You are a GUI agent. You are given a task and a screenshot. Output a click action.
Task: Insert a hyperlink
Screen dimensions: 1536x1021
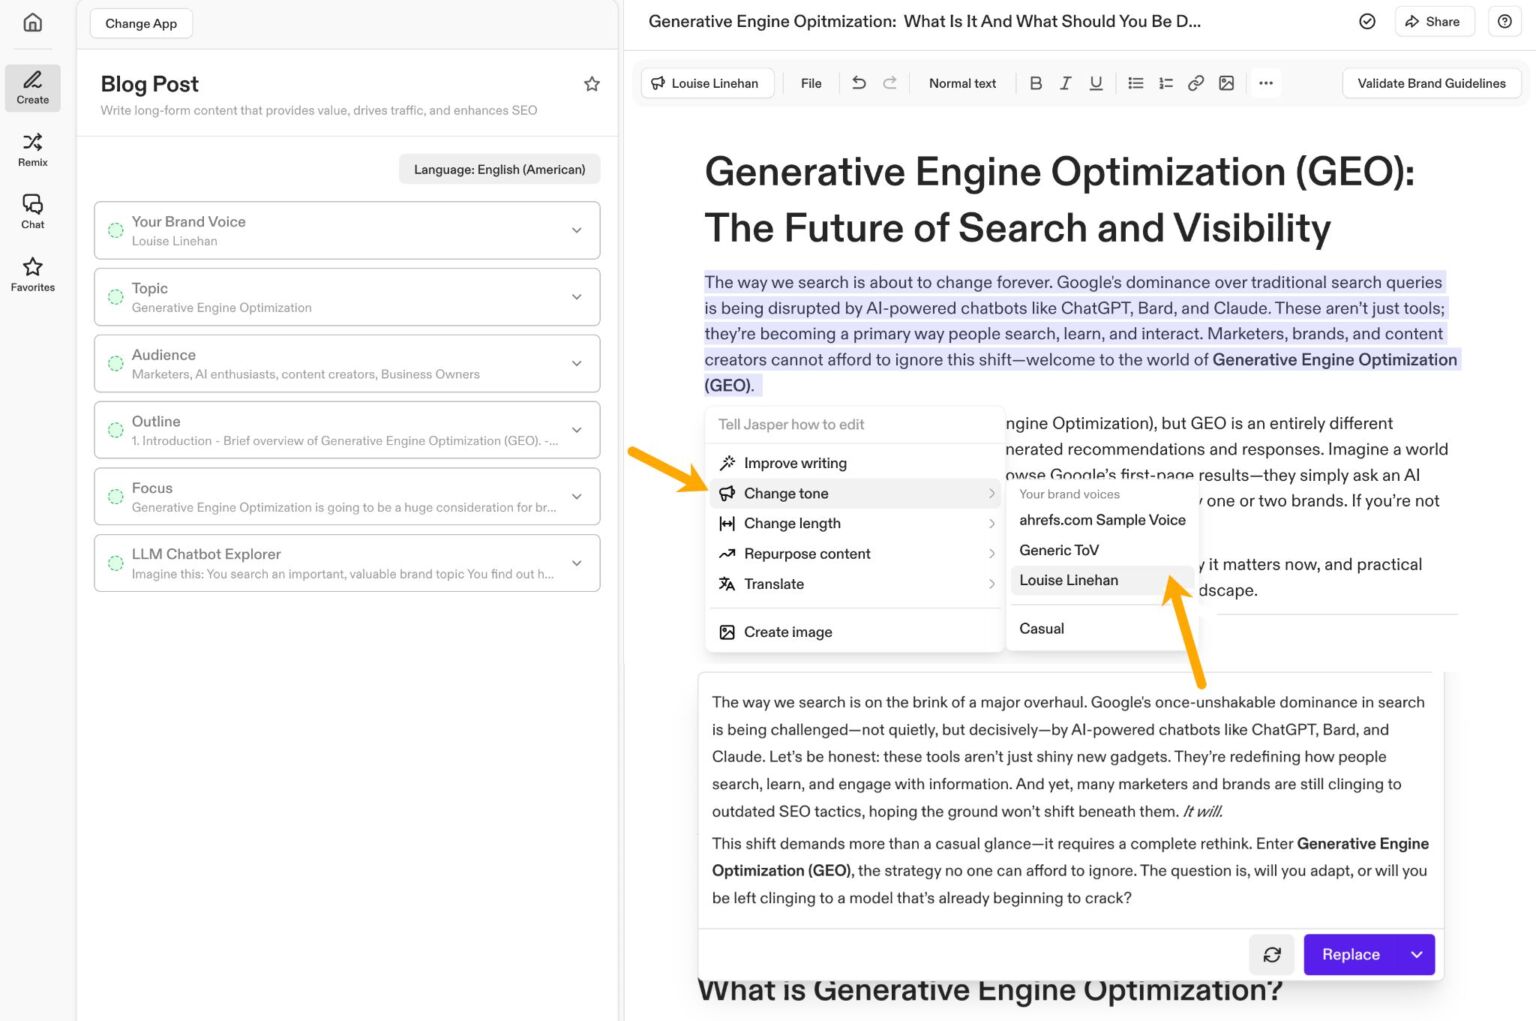coord(1196,83)
